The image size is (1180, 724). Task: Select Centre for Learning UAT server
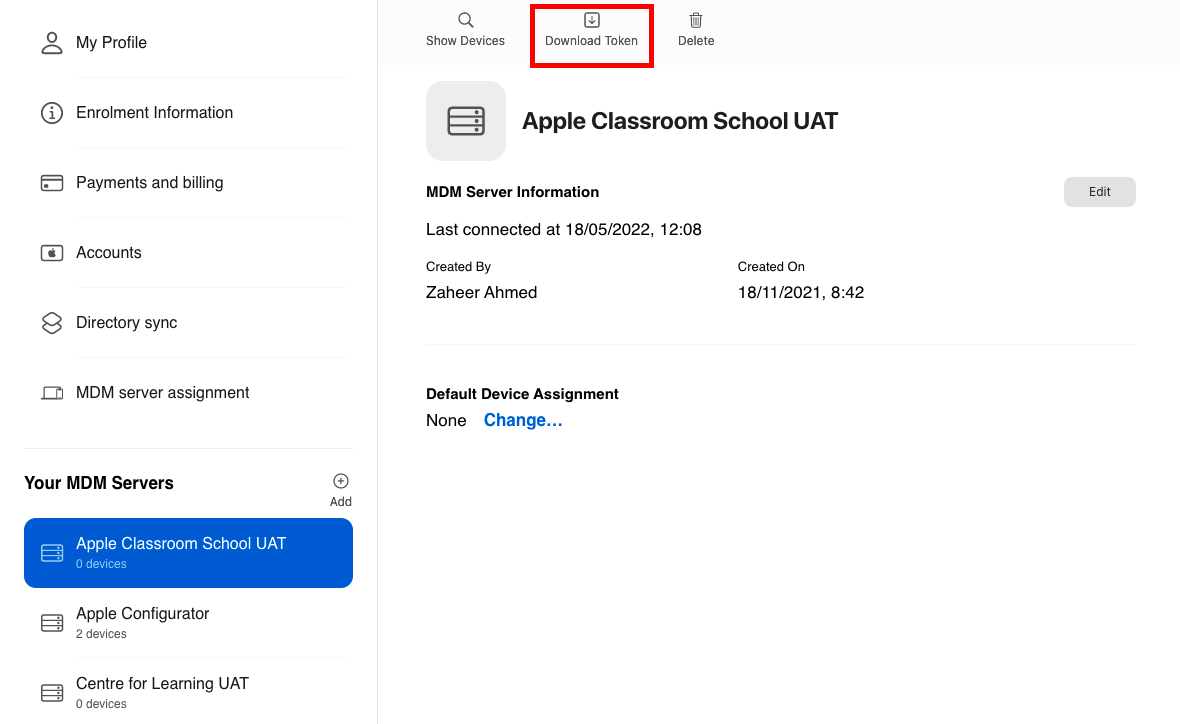point(188,693)
